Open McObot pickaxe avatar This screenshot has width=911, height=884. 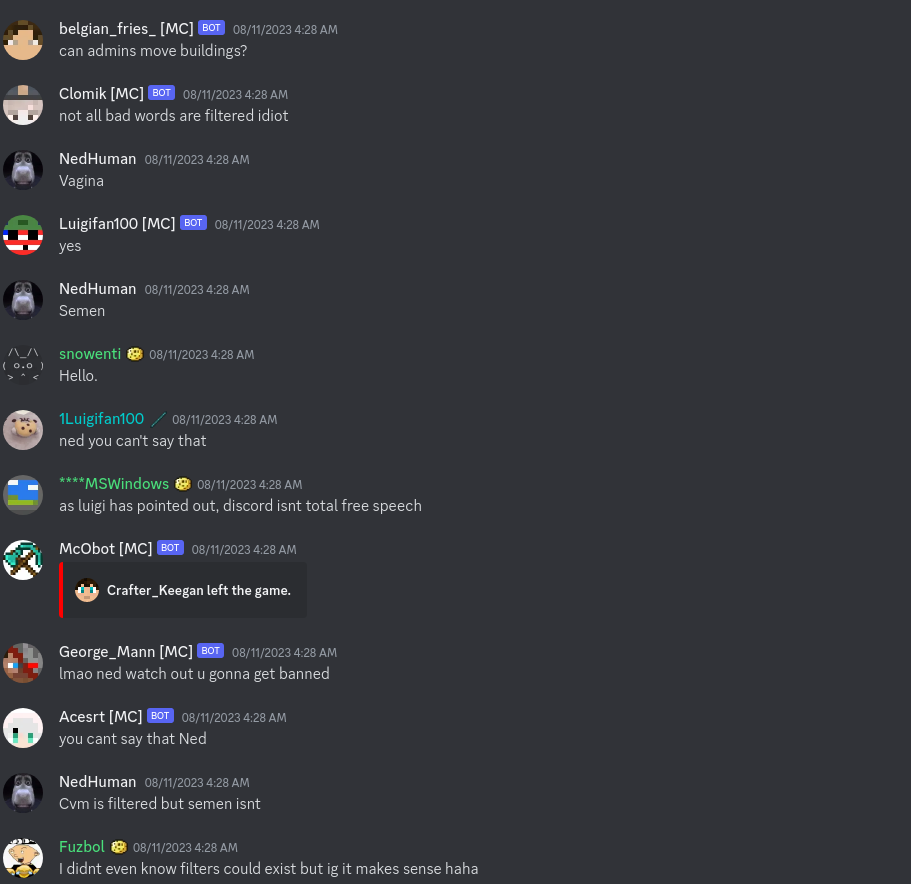(x=23, y=560)
